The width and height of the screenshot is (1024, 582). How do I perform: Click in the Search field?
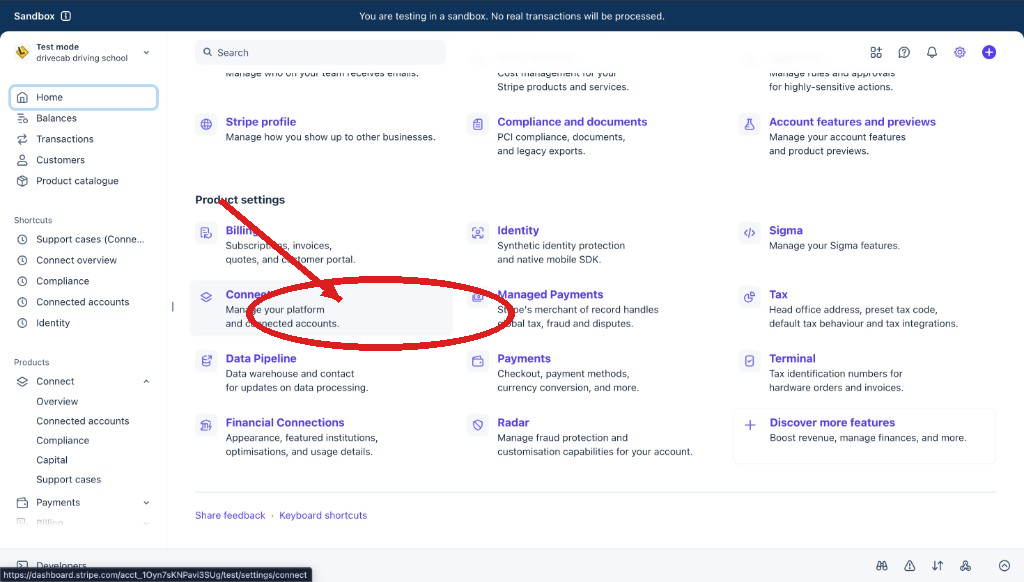(320, 52)
